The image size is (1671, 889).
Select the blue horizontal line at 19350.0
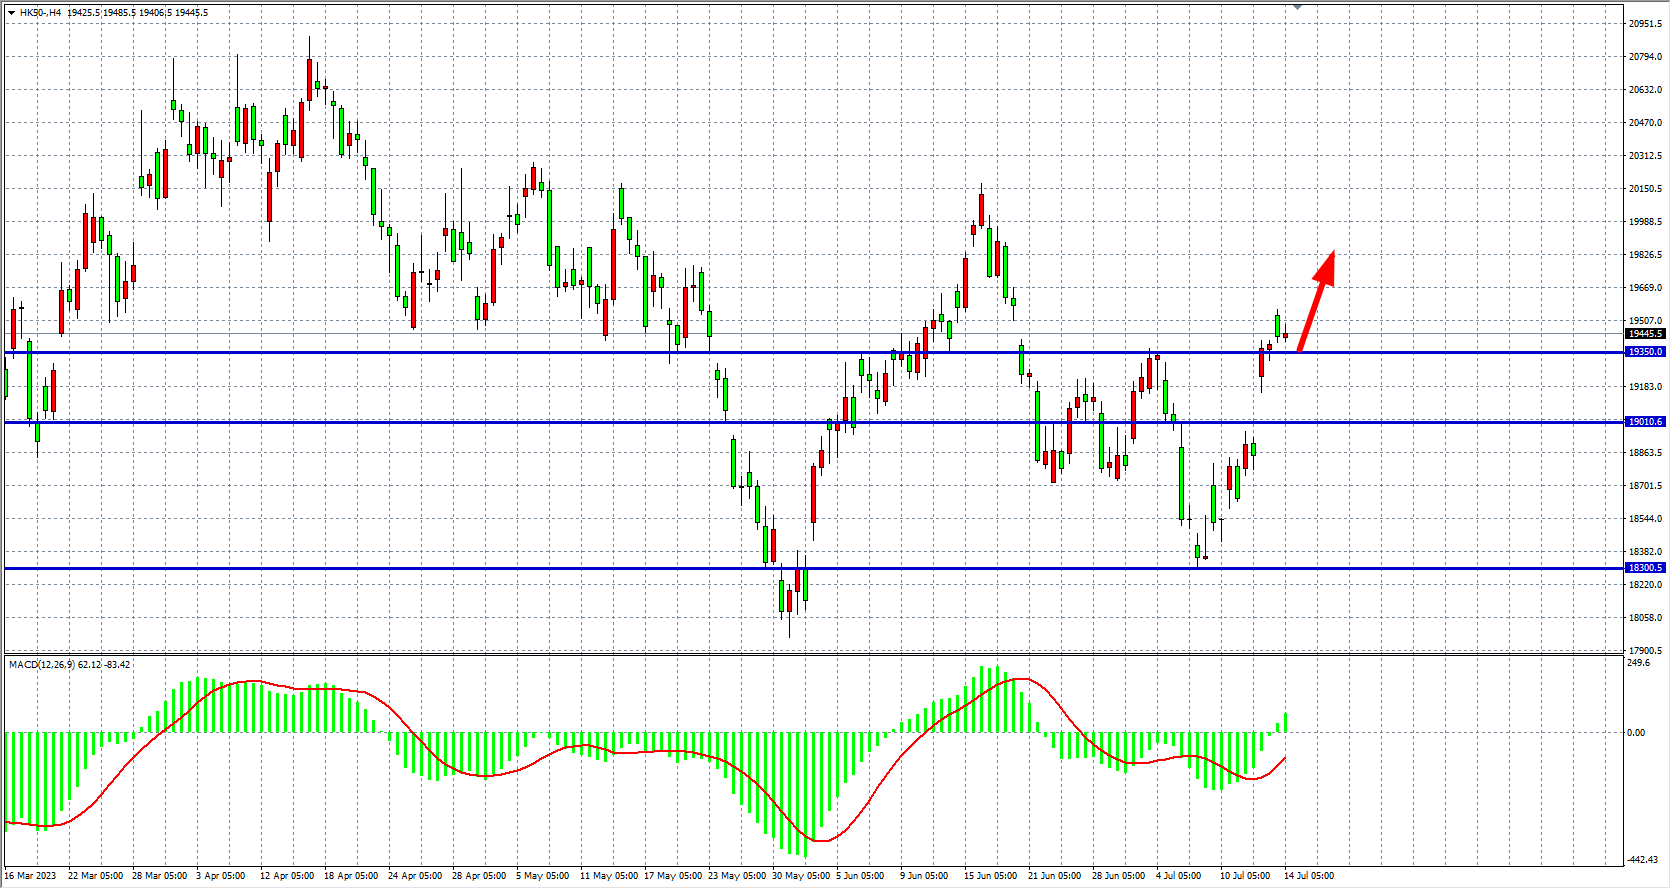400,352
